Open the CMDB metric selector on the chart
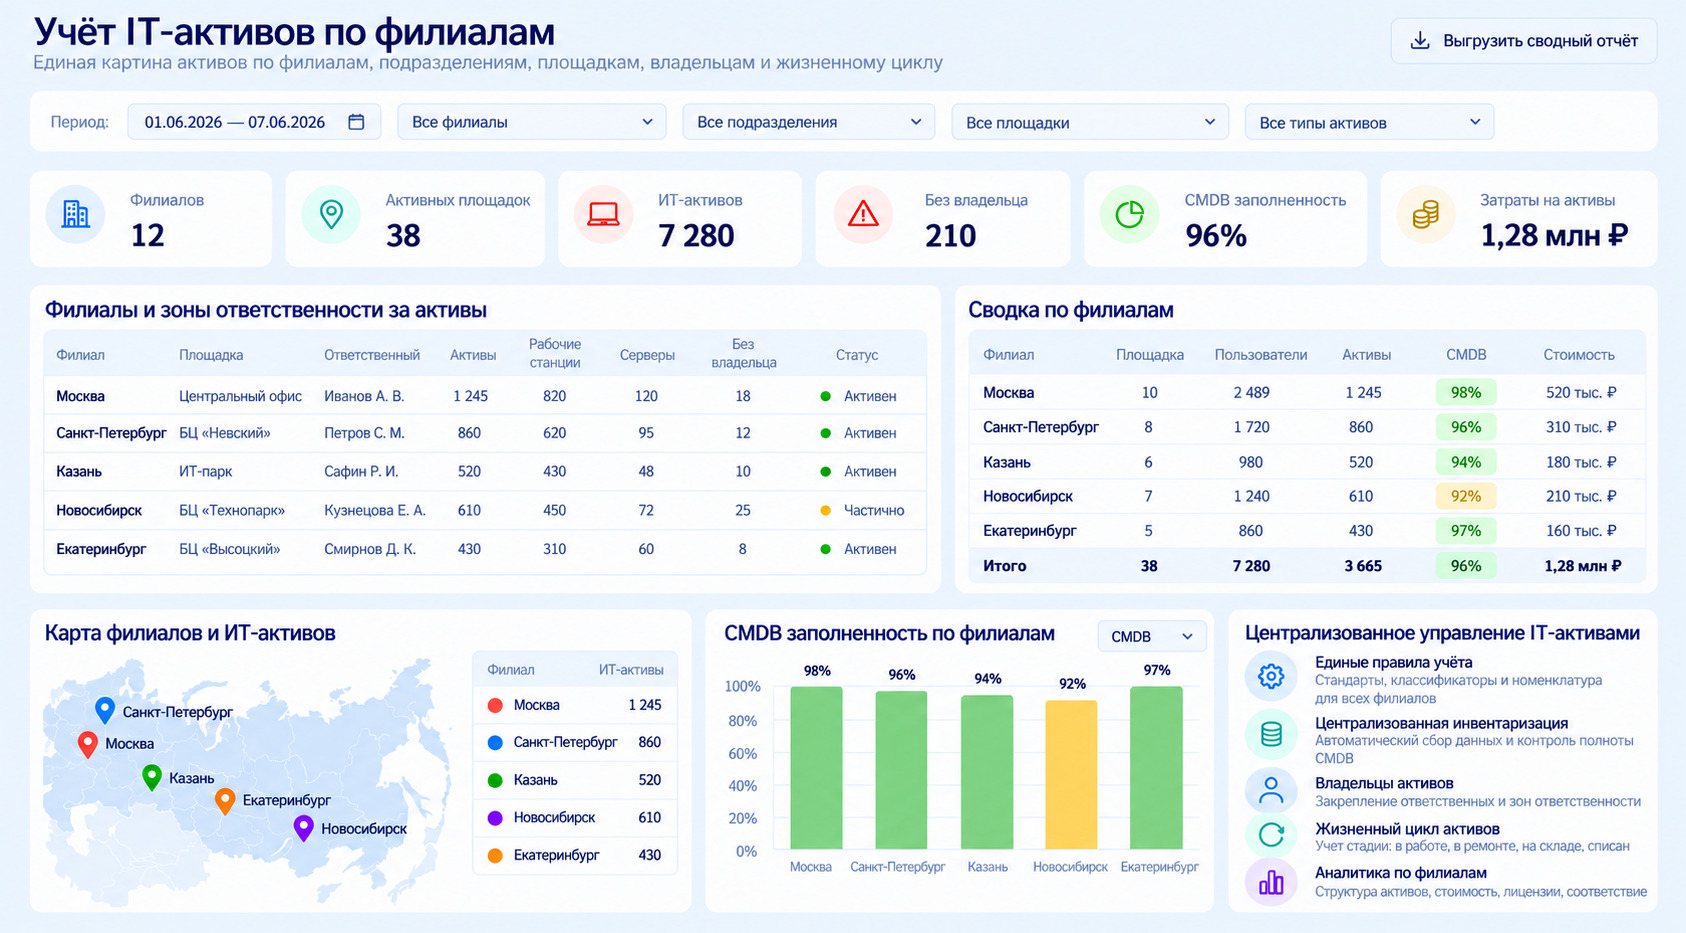The image size is (1686, 933). [1152, 636]
